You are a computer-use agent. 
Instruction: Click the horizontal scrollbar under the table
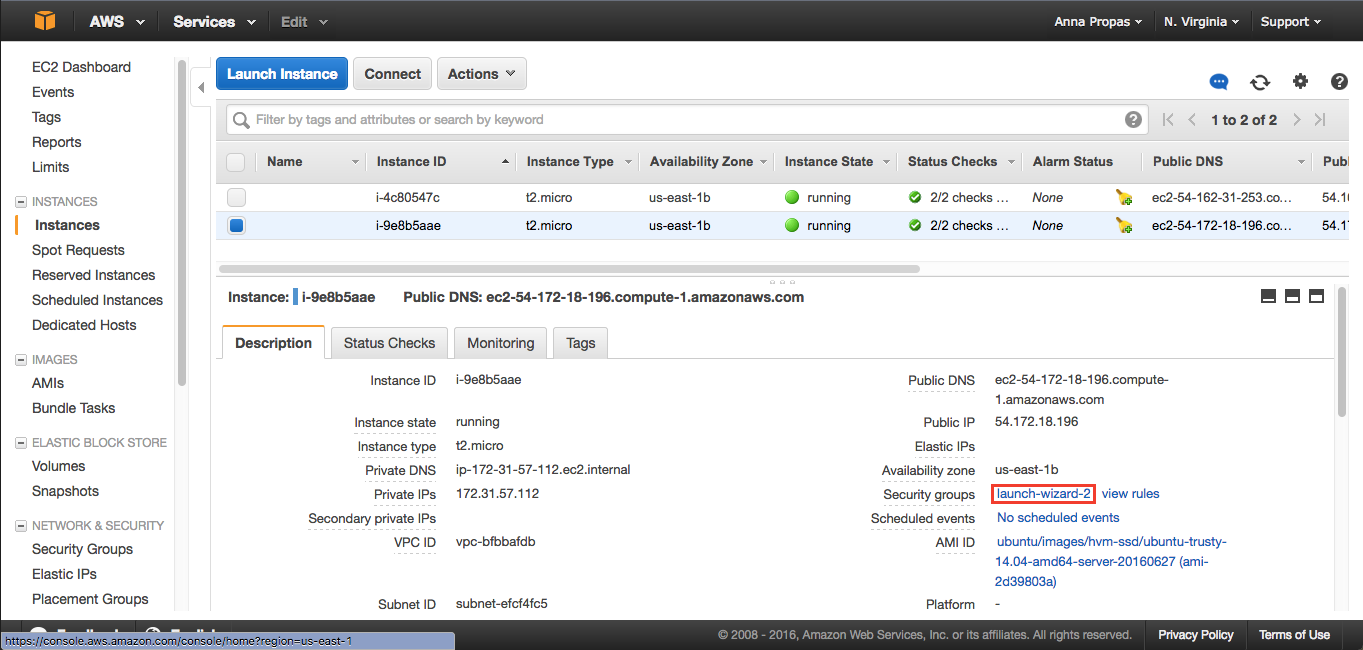pyautogui.click(x=569, y=269)
